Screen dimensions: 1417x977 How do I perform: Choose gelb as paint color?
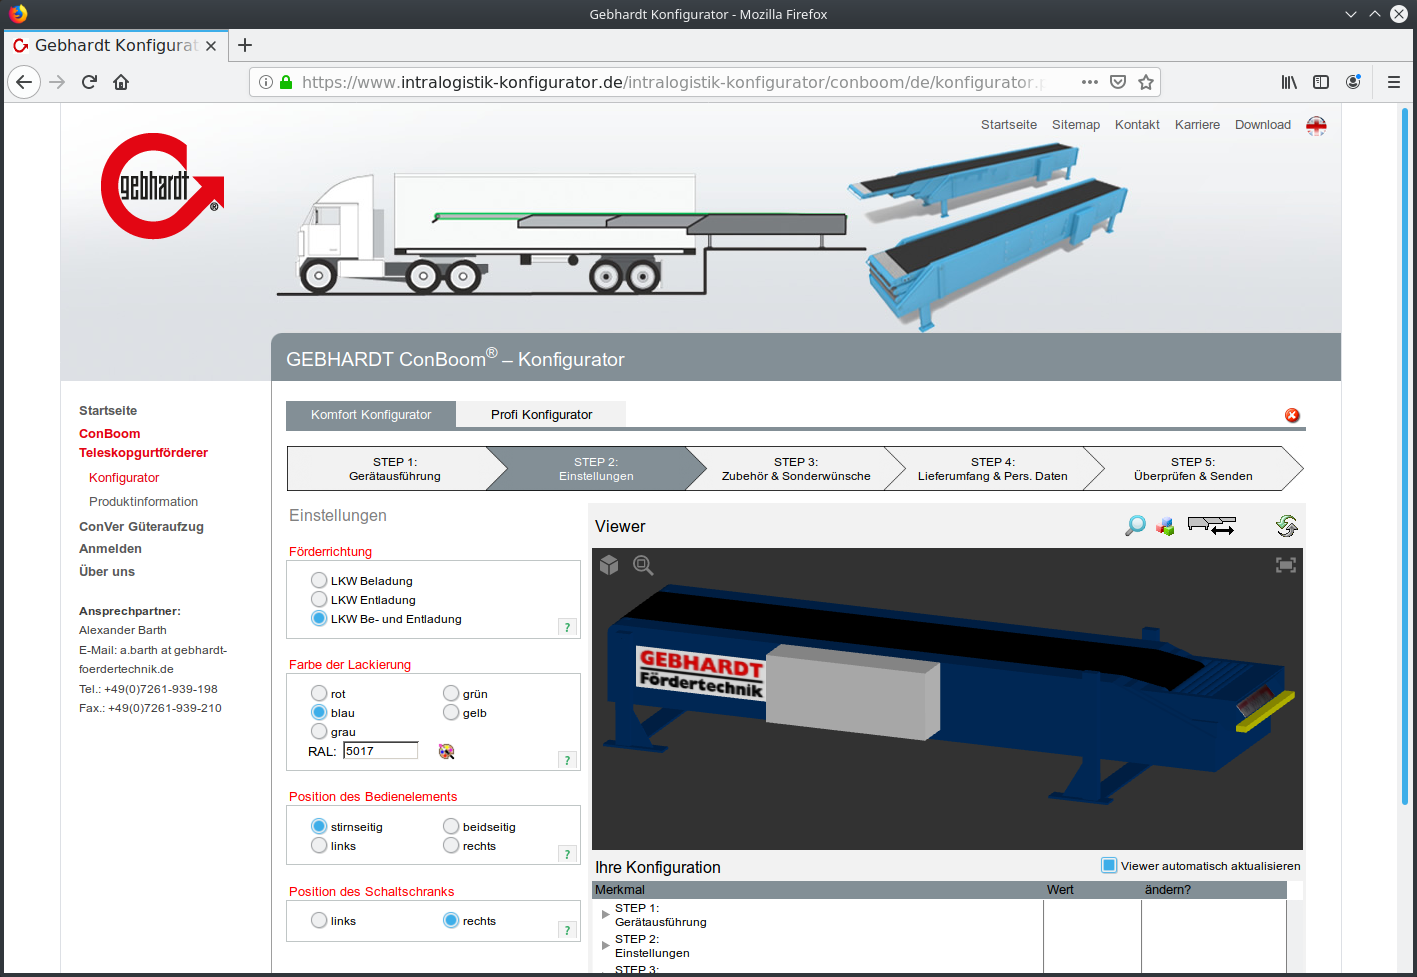[451, 712]
